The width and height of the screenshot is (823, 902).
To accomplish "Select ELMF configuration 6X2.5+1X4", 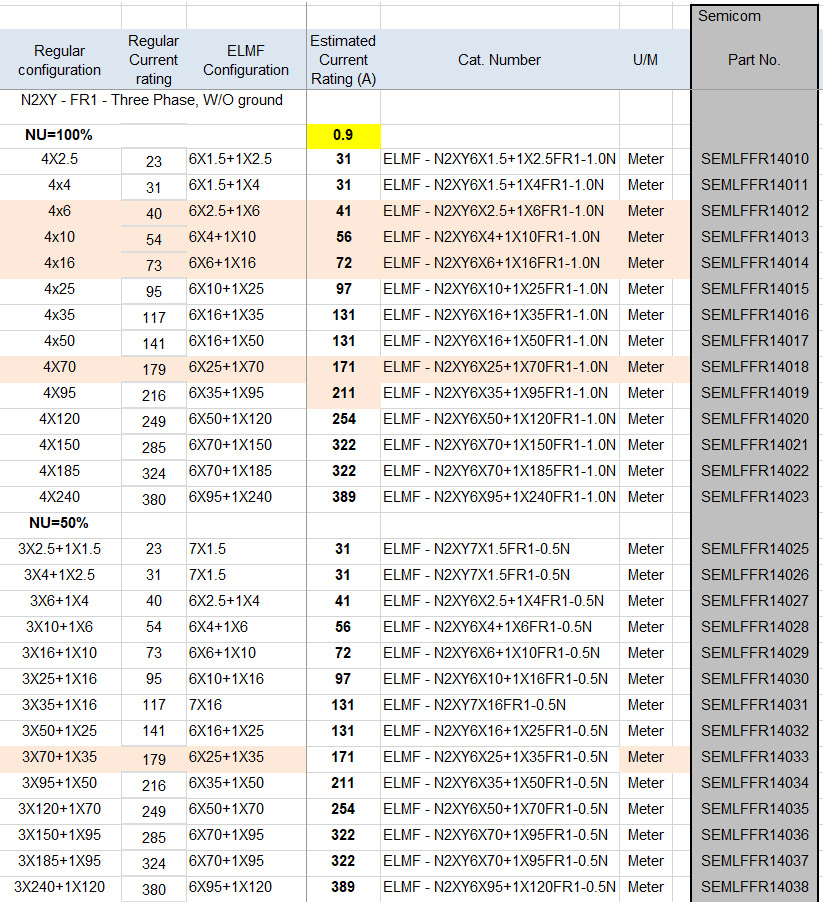I will [x=224, y=601].
